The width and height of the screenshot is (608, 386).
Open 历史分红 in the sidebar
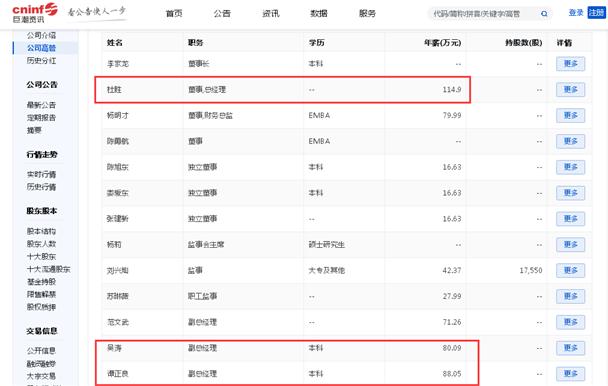[x=41, y=61]
